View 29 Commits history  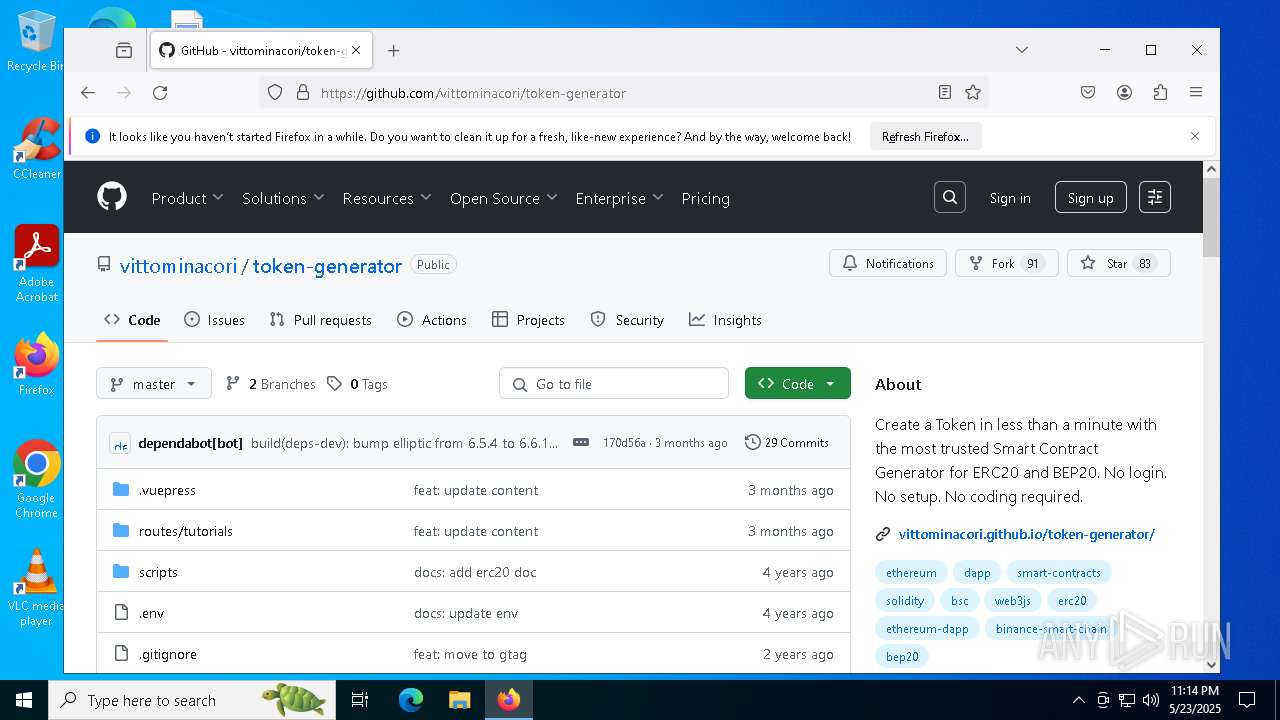pos(787,442)
